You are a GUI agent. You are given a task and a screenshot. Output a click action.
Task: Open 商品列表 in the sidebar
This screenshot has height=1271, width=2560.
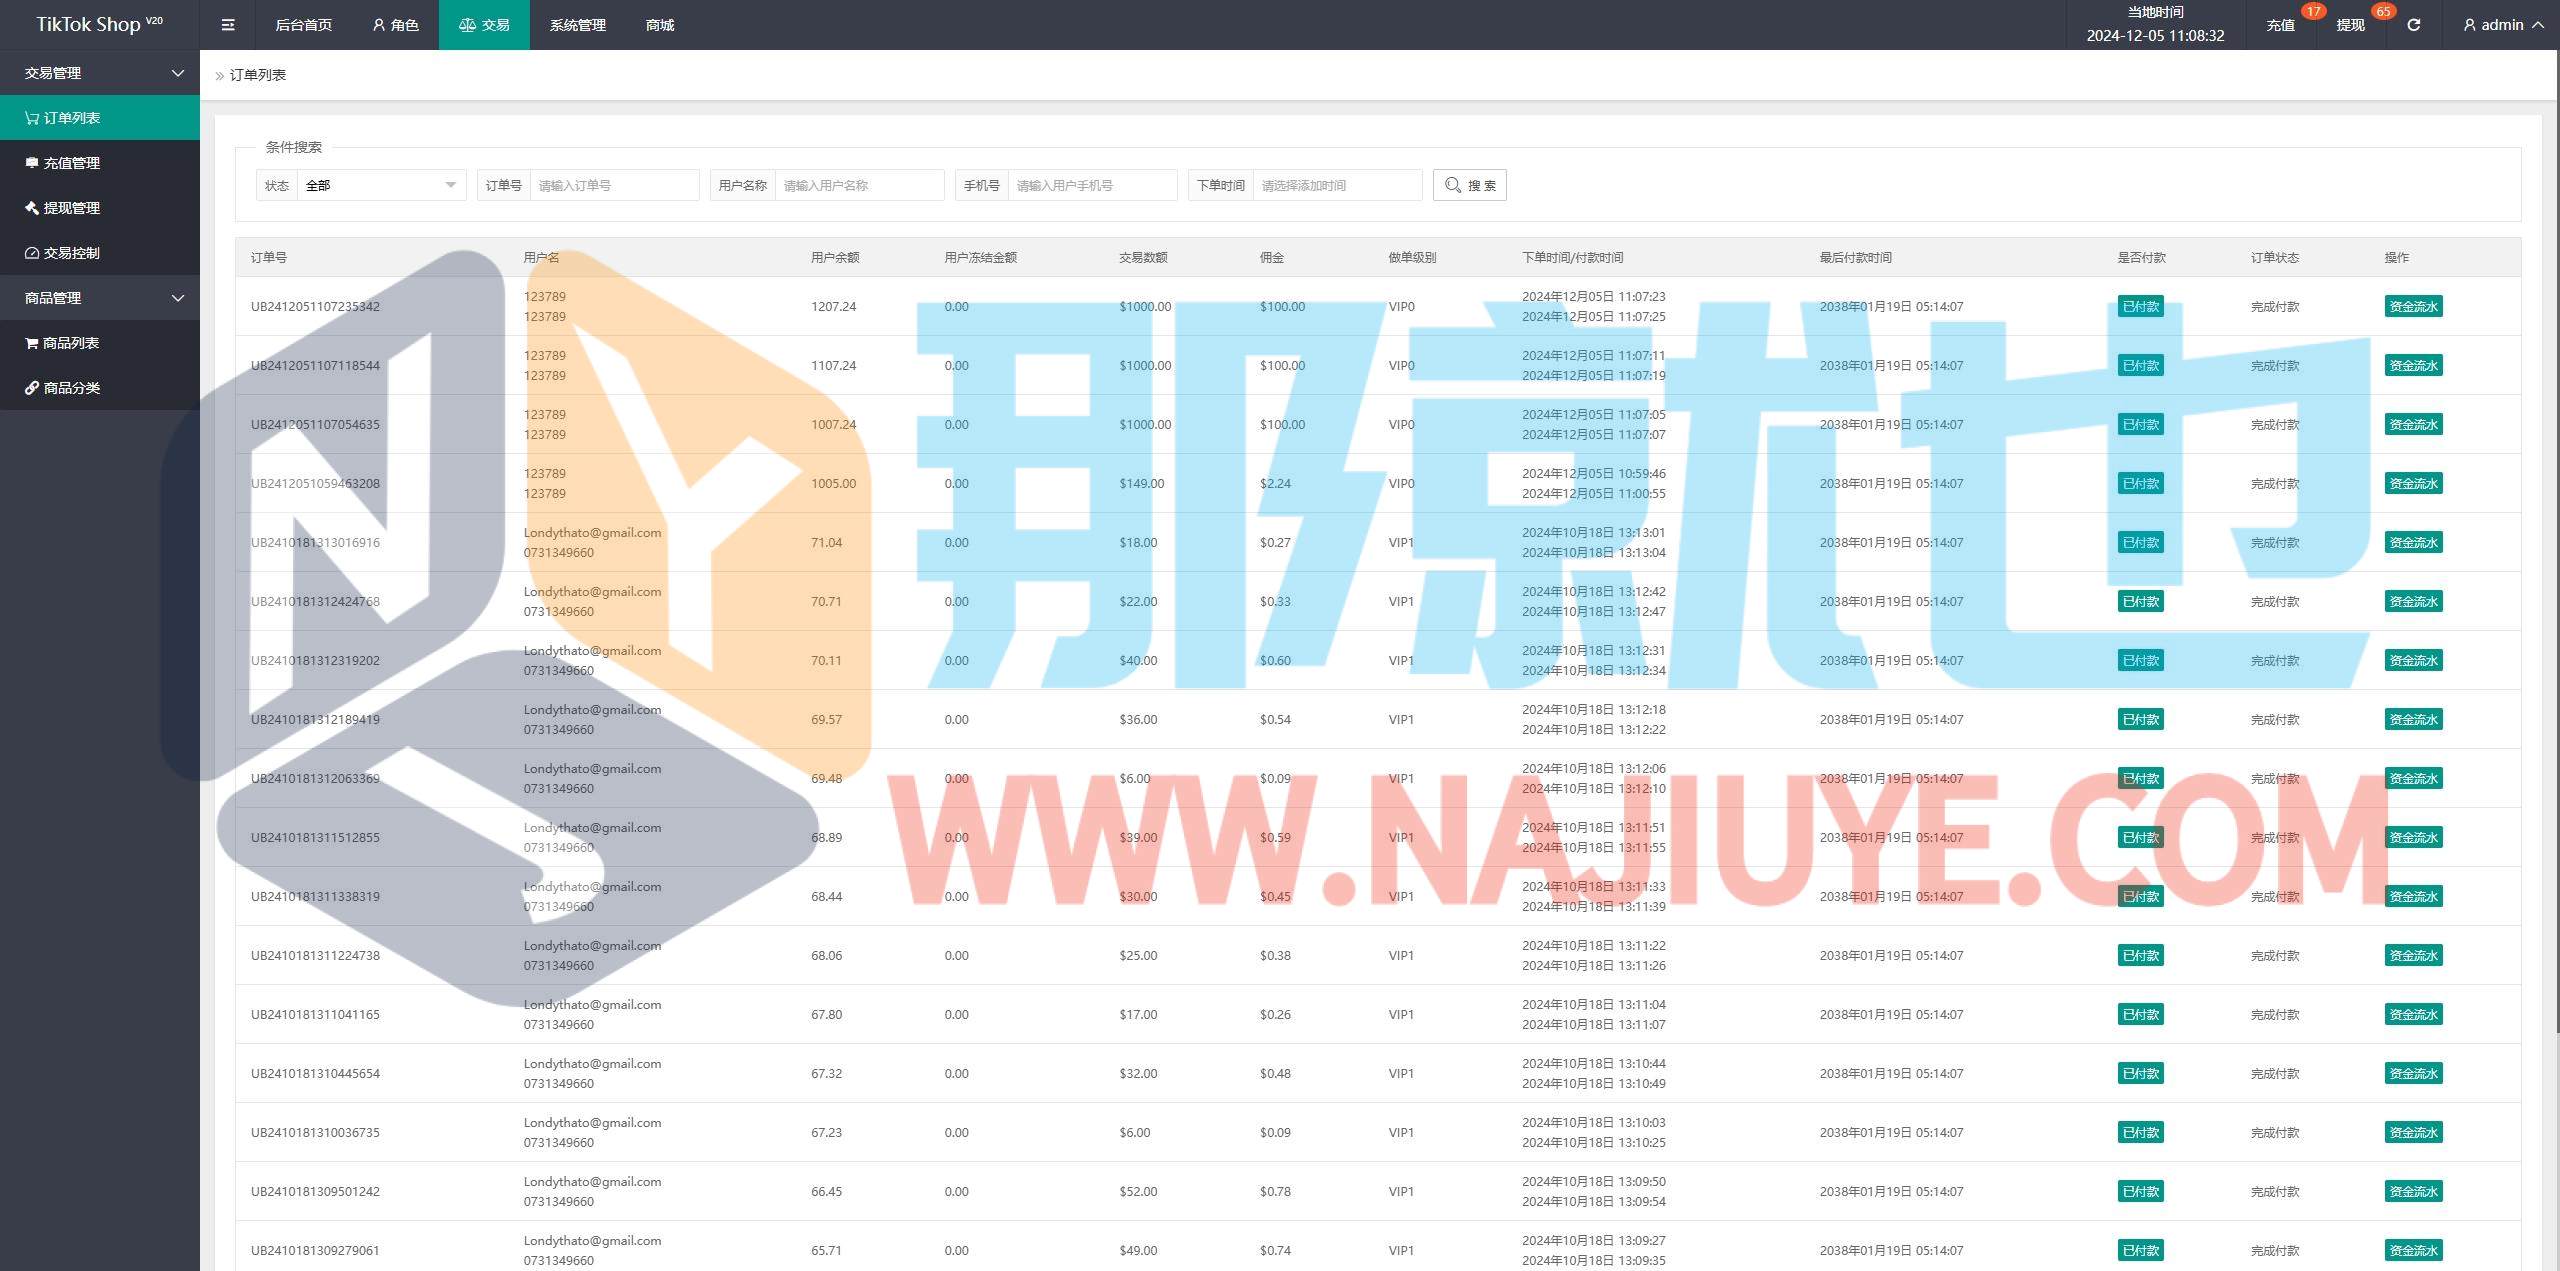tap(70, 343)
